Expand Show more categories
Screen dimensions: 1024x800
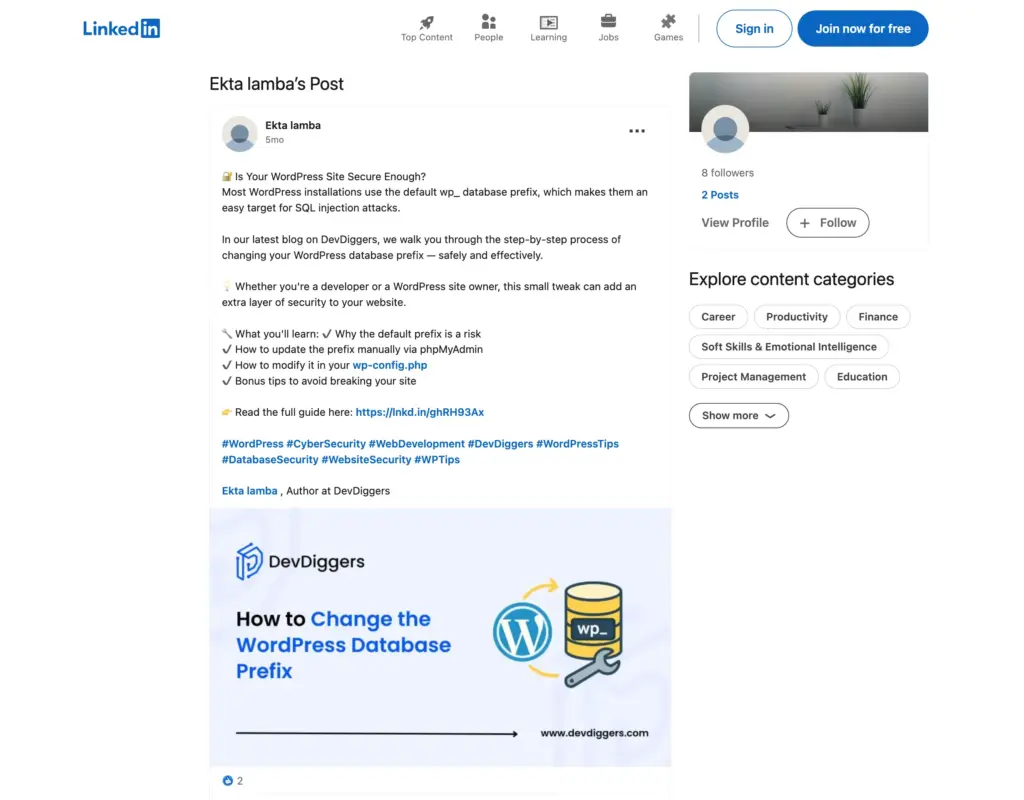pyautogui.click(x=739, y=415)
